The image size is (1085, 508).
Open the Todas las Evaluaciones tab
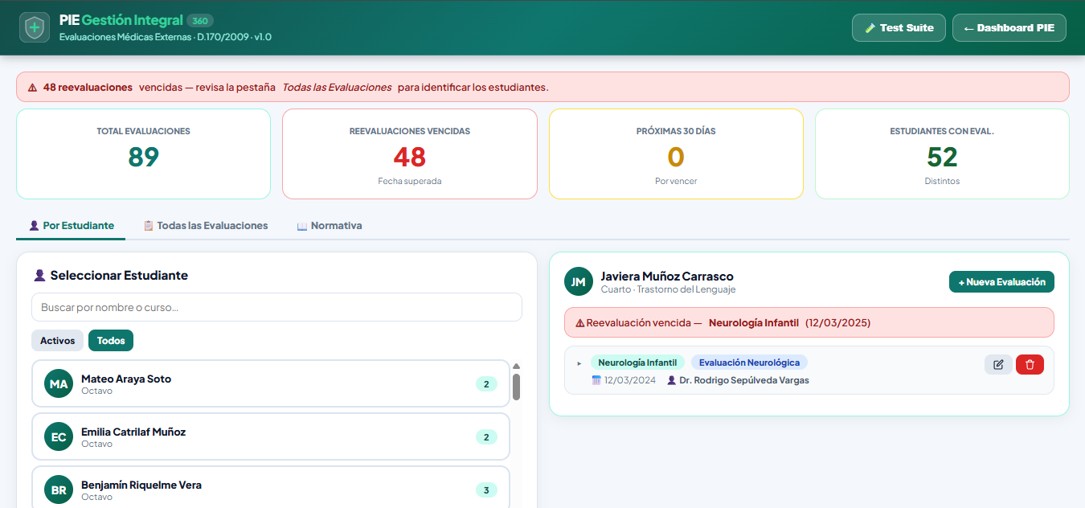point(206,226)
